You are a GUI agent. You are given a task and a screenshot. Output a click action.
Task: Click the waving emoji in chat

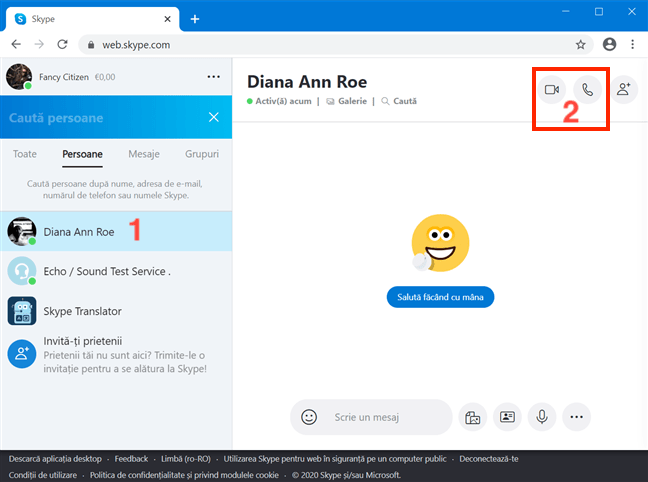[x=440, y=243]
